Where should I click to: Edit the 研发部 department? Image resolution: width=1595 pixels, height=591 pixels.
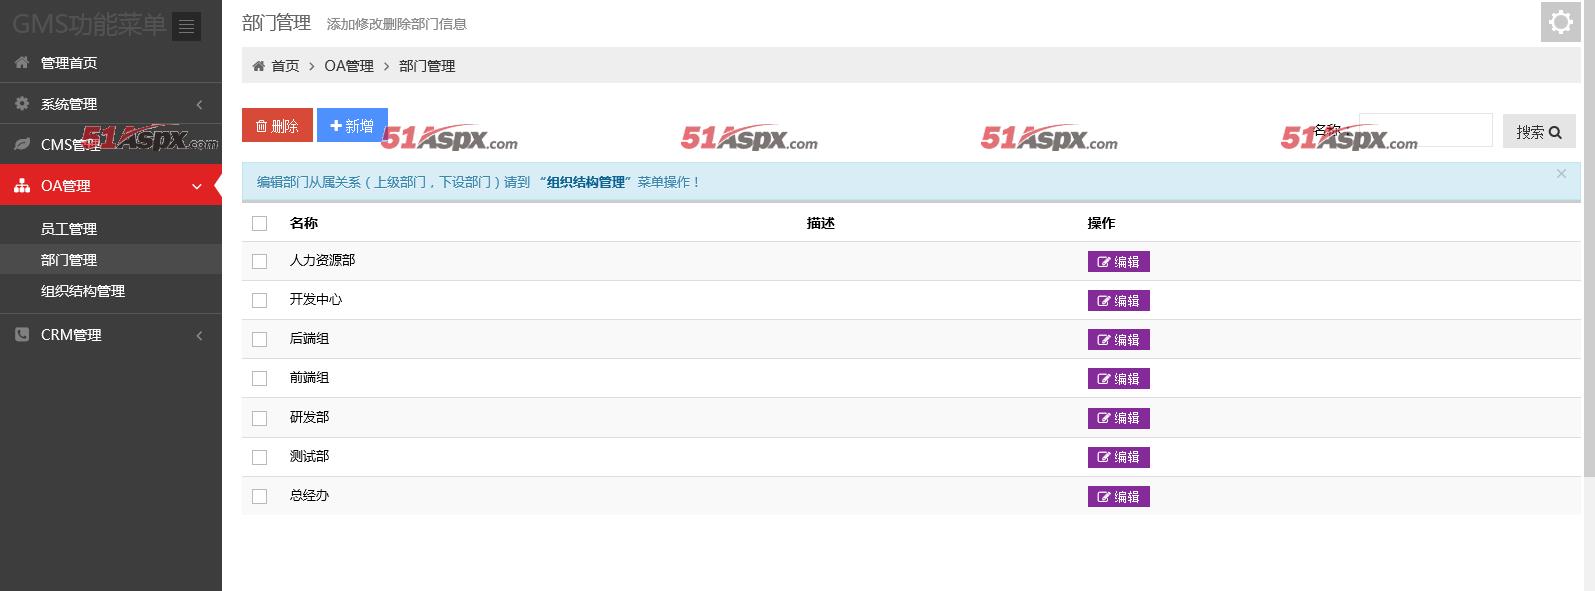(1119, 418)
